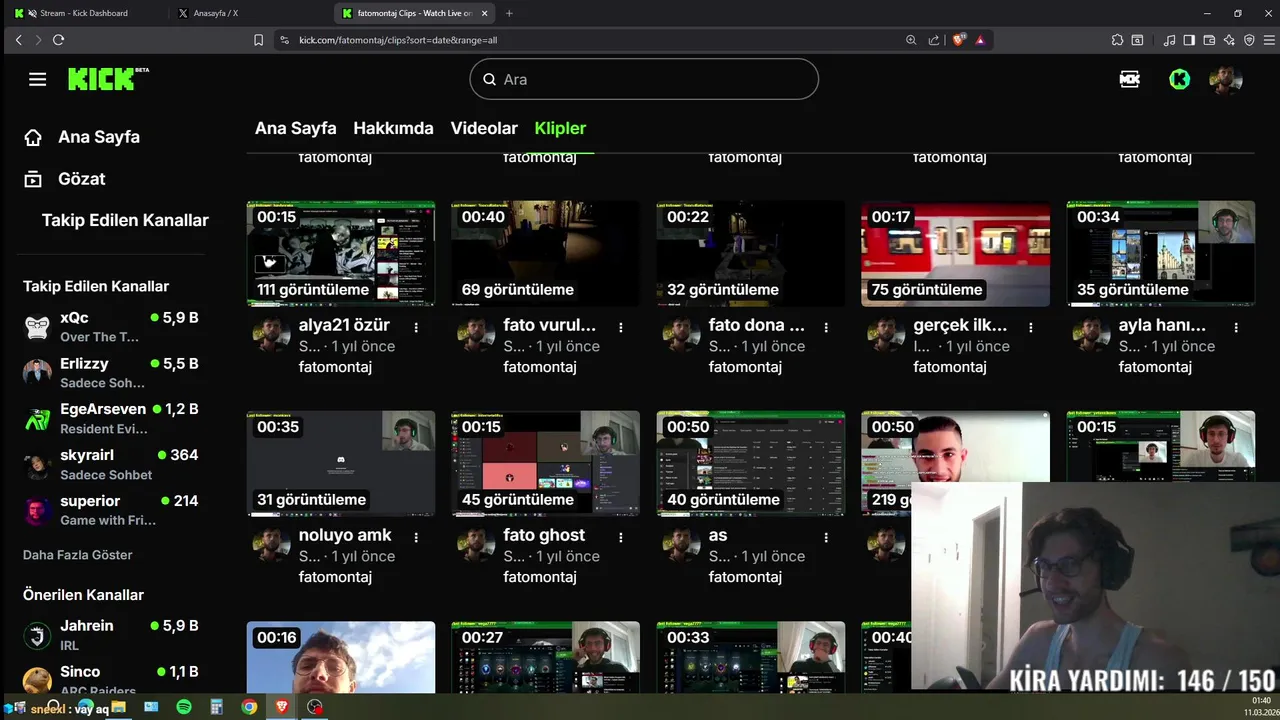Play the 'noluyo amk' clip thumbnail
The image size is (1280, 720).
341,463
